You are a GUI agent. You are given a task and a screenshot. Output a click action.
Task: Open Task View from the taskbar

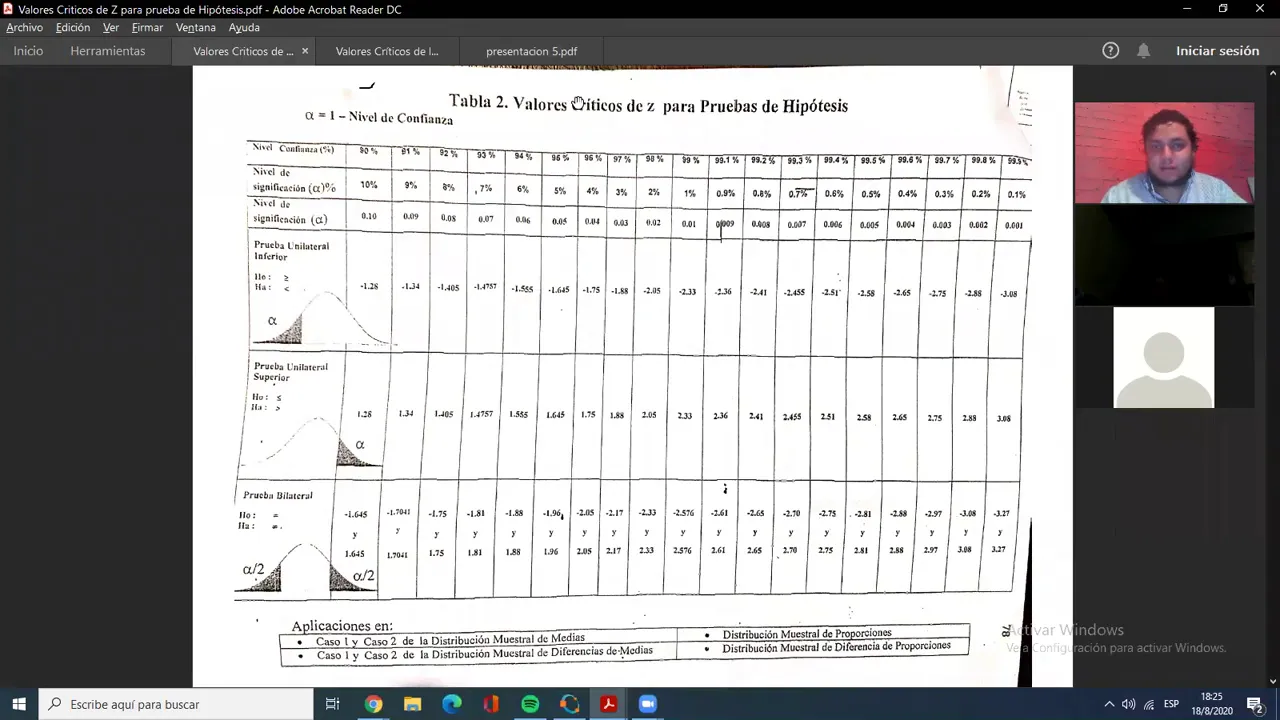[332, 704]
